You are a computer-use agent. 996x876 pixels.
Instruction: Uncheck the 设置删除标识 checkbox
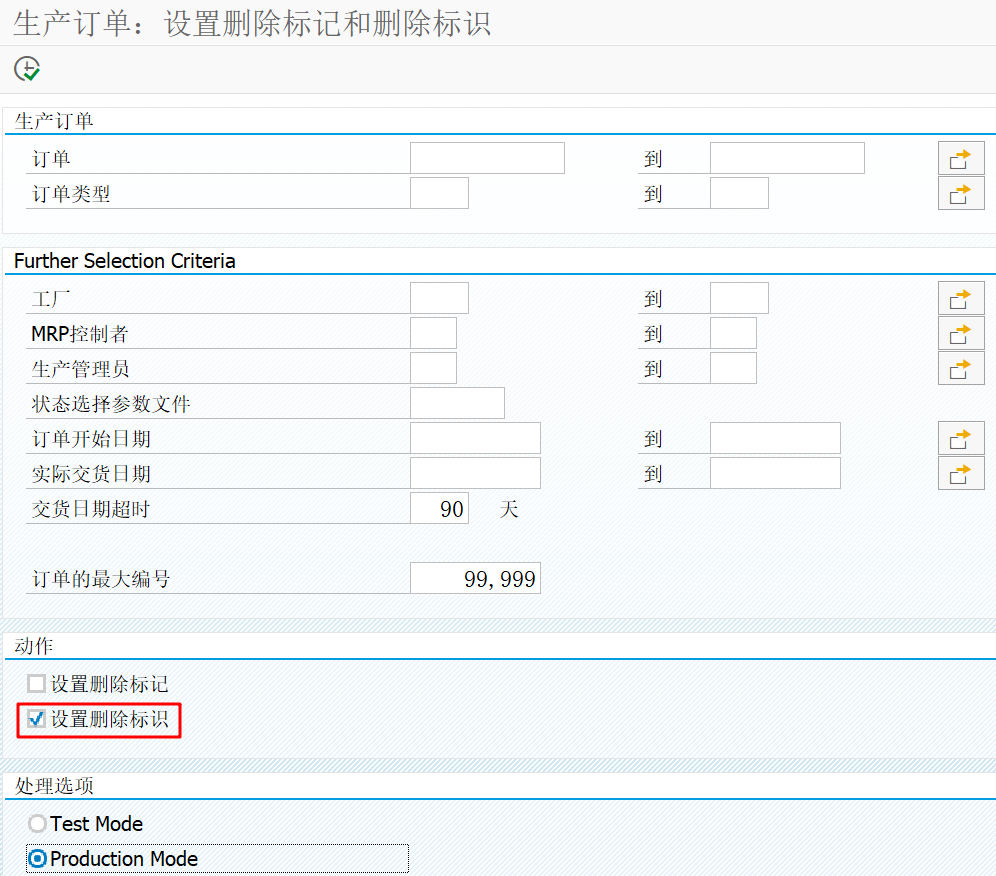35,719
